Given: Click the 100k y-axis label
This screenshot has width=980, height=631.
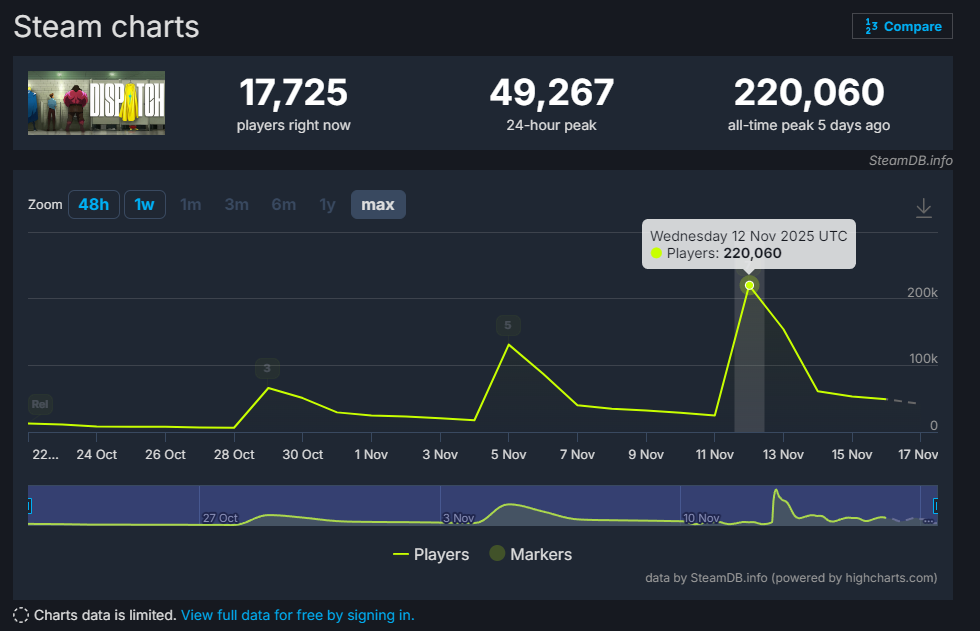Looking at the screenshot, I should pyautogui.click(x=923, y=359).
